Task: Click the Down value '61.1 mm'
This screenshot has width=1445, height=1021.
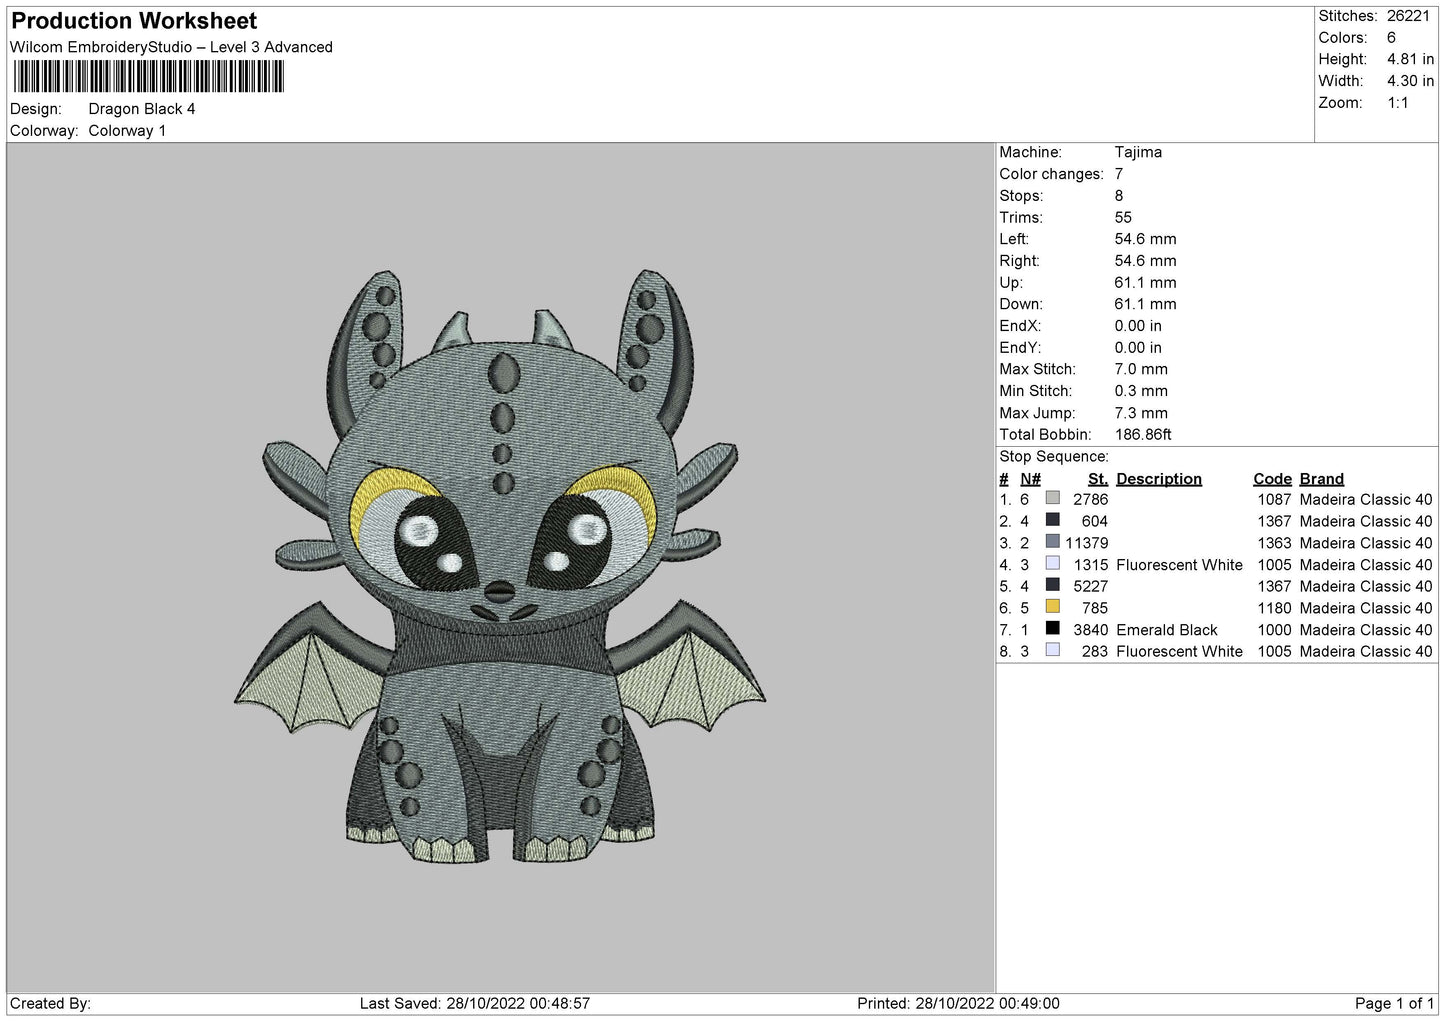Action: tap(1145, 304)
